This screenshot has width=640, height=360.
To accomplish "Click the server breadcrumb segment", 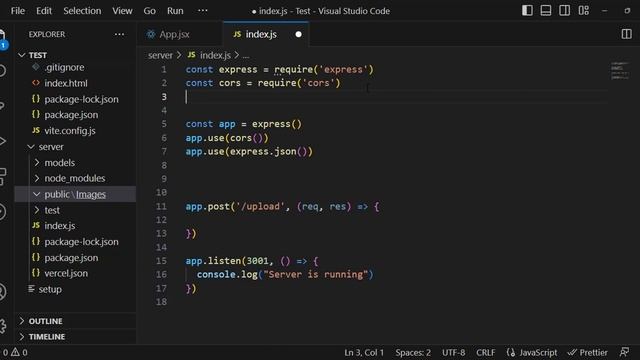I will pyautogui.click(x=160, y=55).
